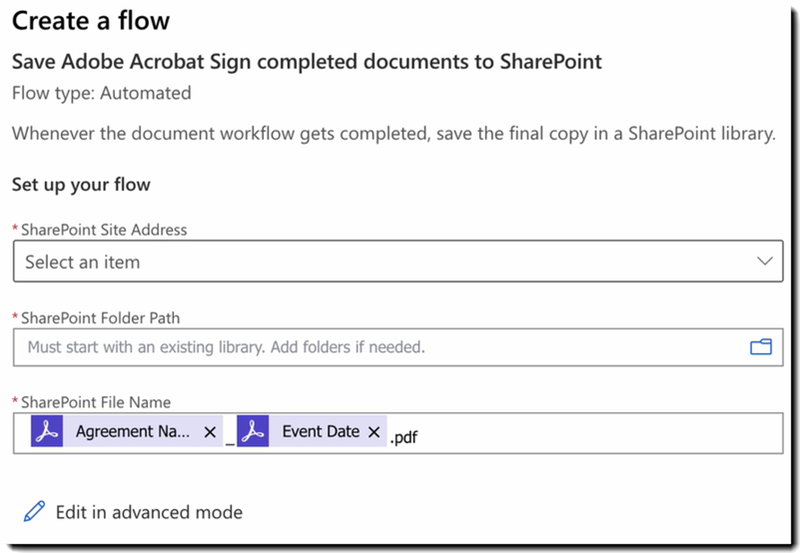Remove the Agreement Name token with its X
This screenshot has width=800, height=553.
point(209,432)
